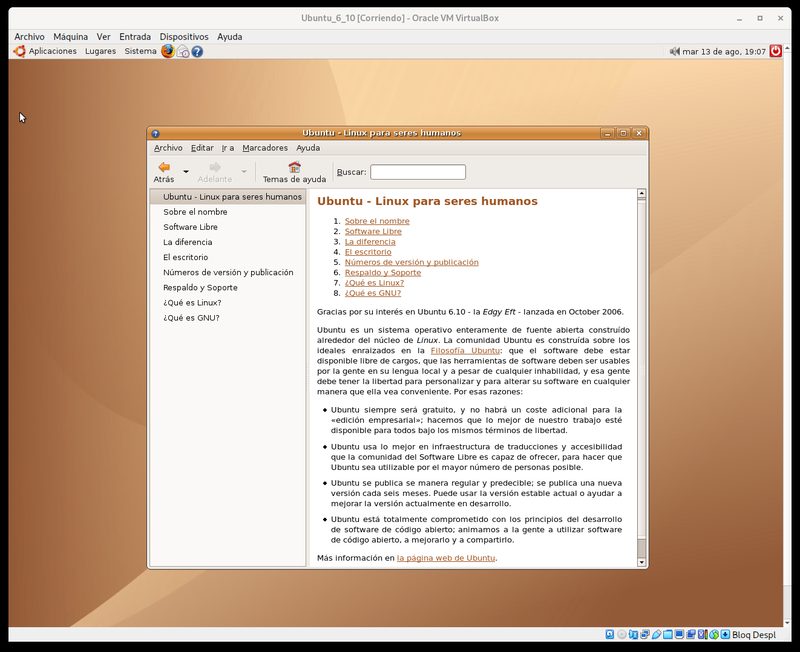Viewport: 800px width, 652px height.
Task: Click the VirtualBox mouse integration status icon
Action: (x=714, y=634)
